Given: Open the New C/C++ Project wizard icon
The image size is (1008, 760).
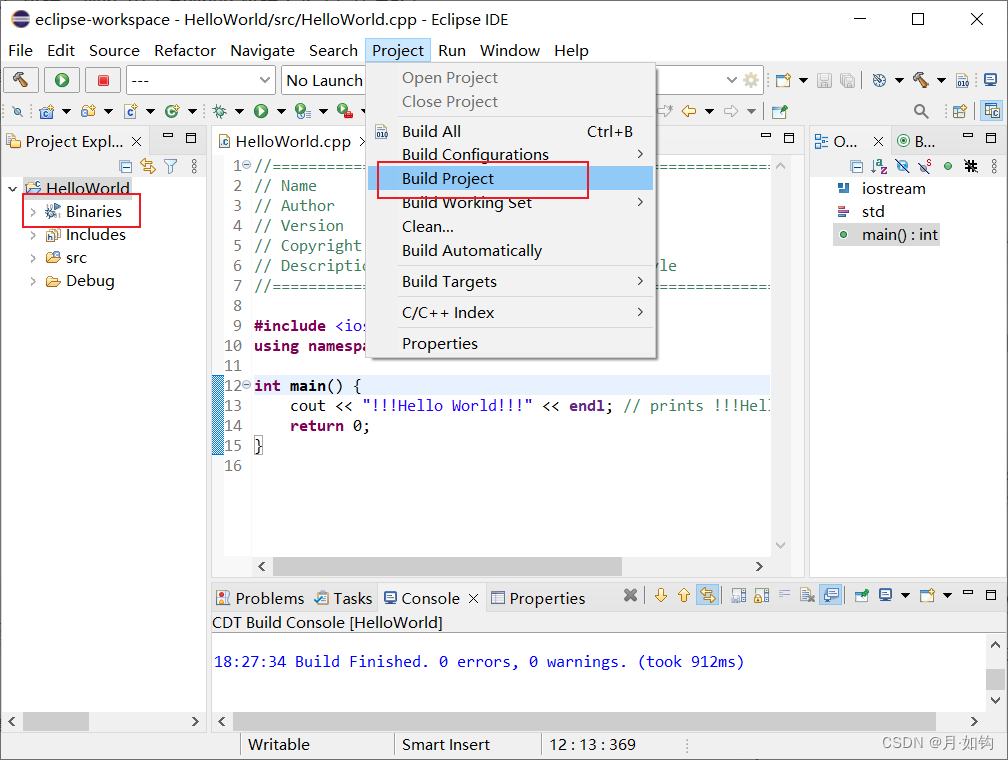Looking at the screenshot, I should 45,111.
